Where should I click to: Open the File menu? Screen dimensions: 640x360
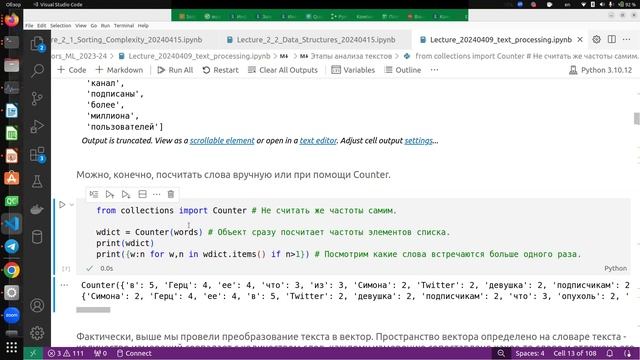[29, 25]
